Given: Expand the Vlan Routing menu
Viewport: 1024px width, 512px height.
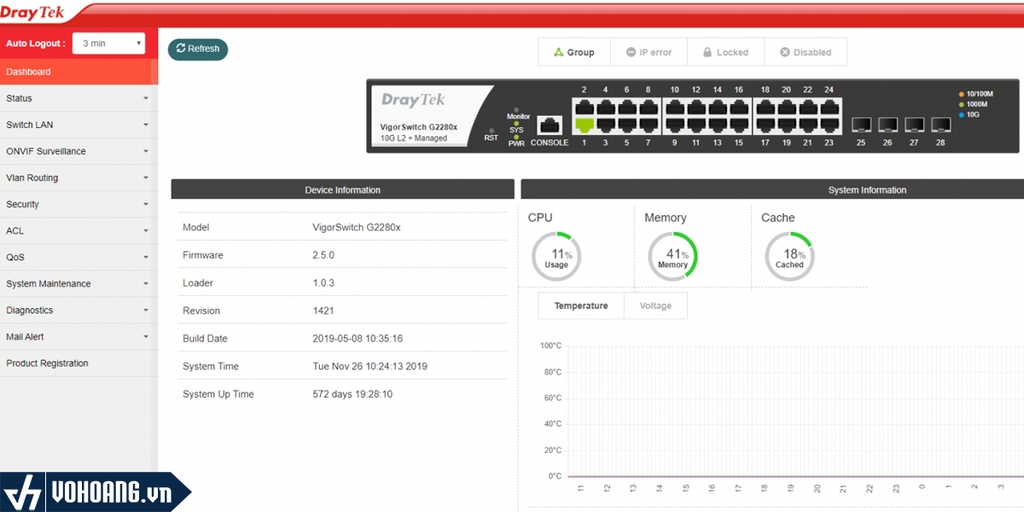Looking at the screenshot, I should coord(78,178).
